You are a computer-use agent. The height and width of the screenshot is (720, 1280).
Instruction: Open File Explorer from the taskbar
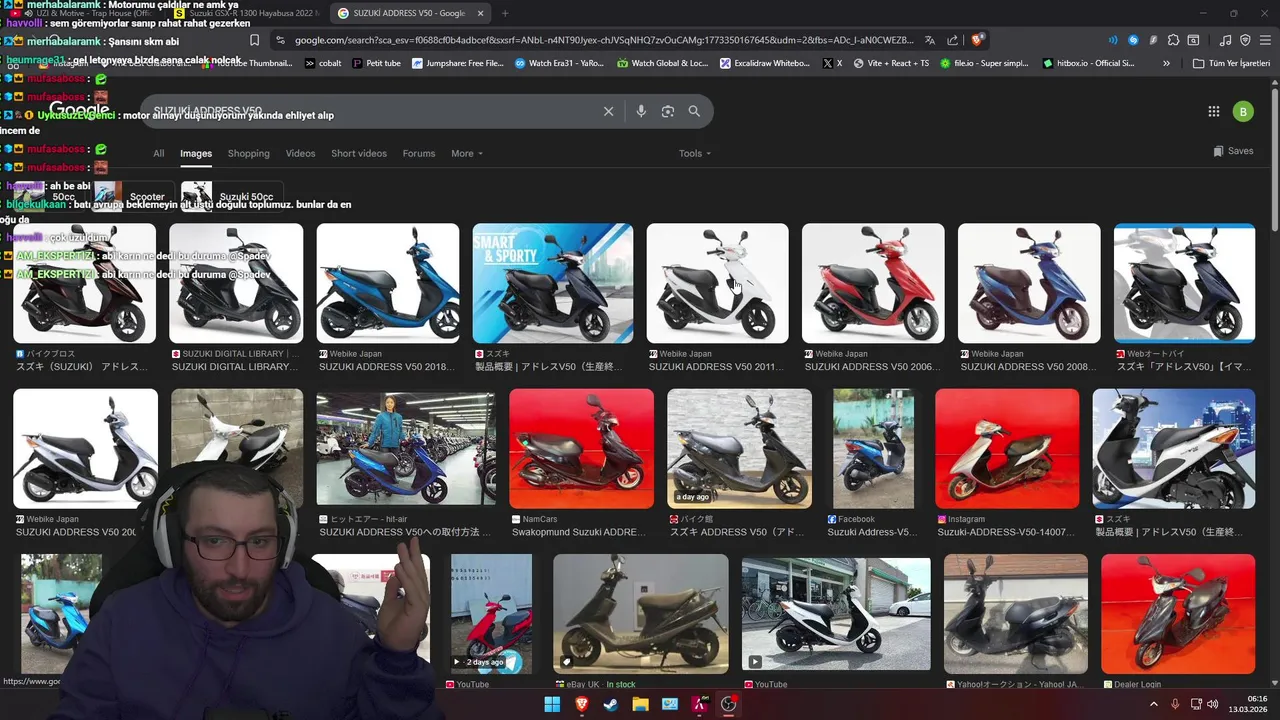(x=640, y=704)
